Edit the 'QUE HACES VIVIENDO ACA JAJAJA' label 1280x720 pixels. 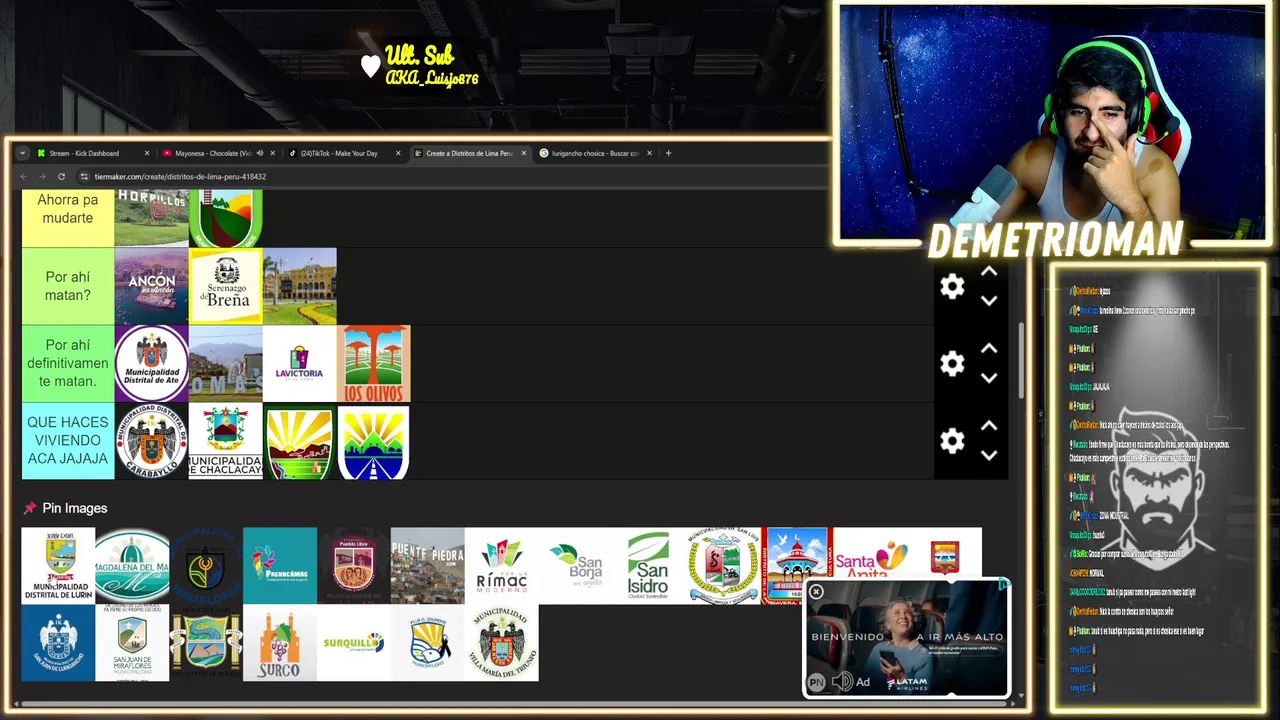68,440
